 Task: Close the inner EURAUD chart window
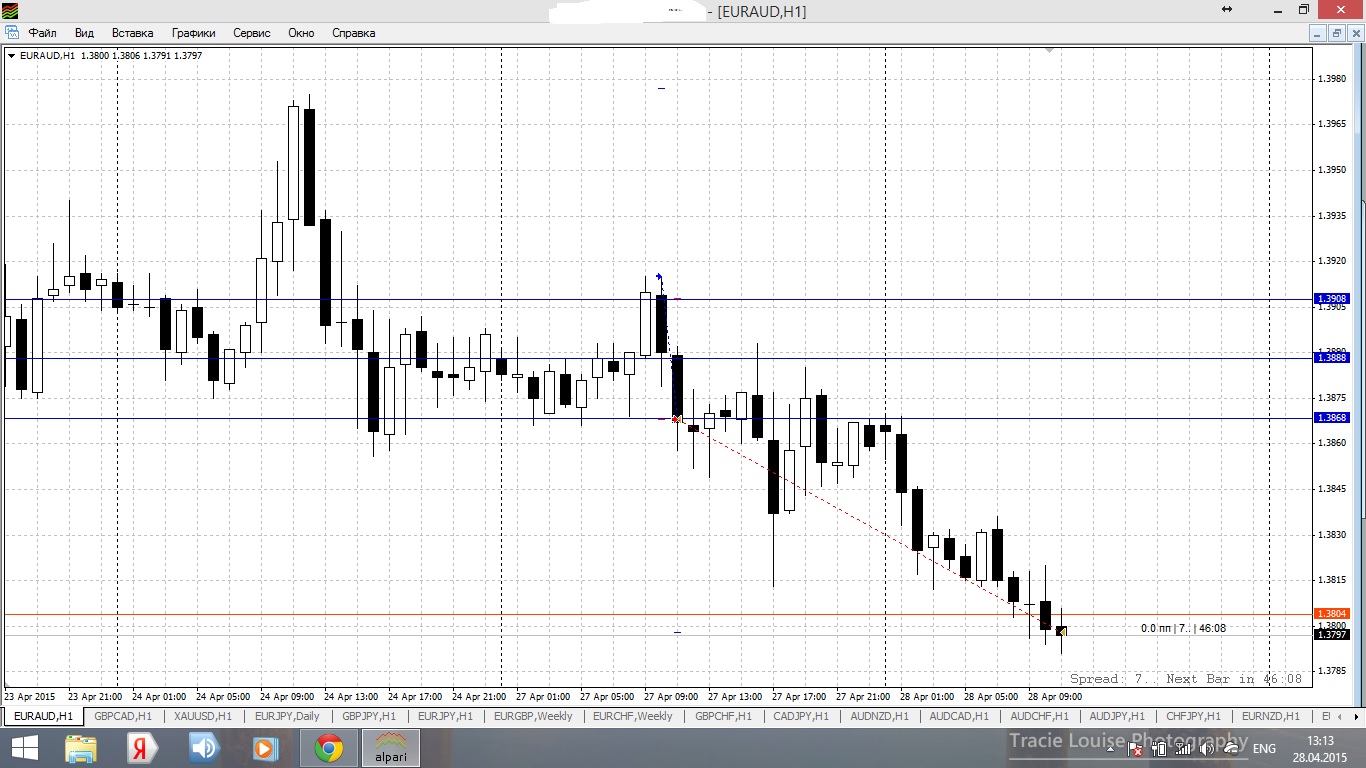[1355, 33]
